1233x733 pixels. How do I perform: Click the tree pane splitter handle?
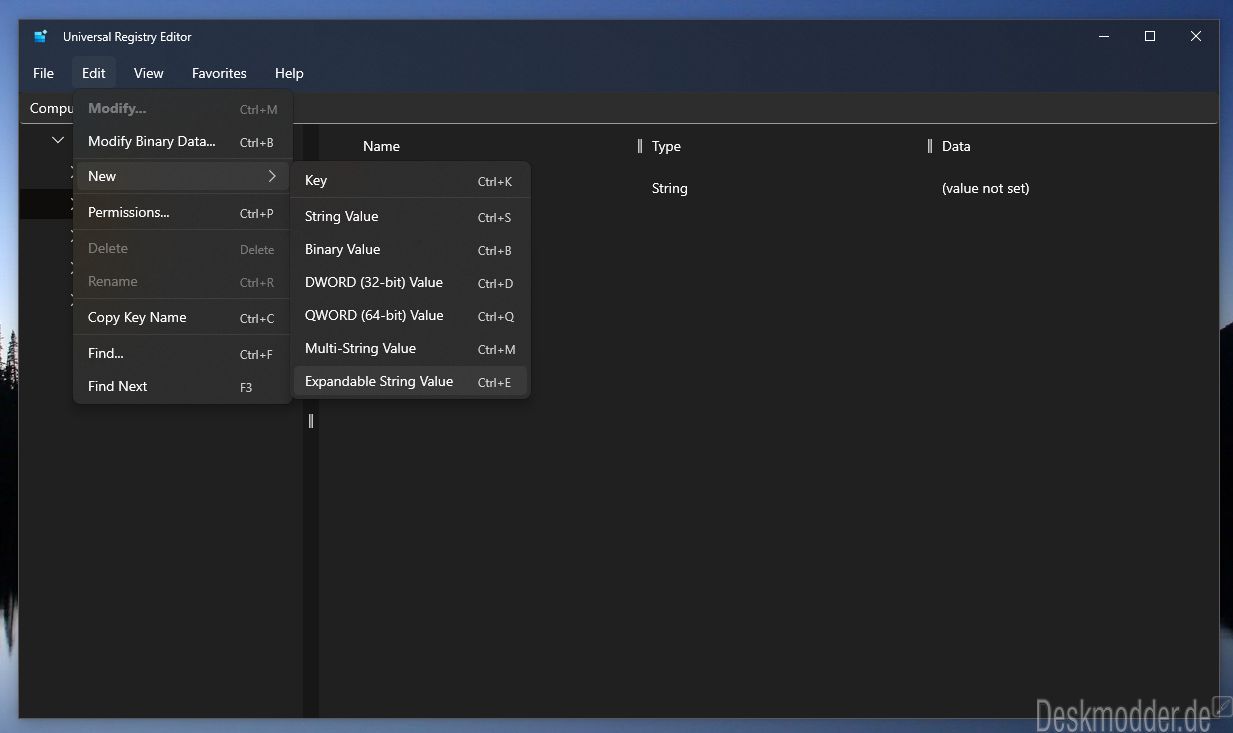(311, 421)
